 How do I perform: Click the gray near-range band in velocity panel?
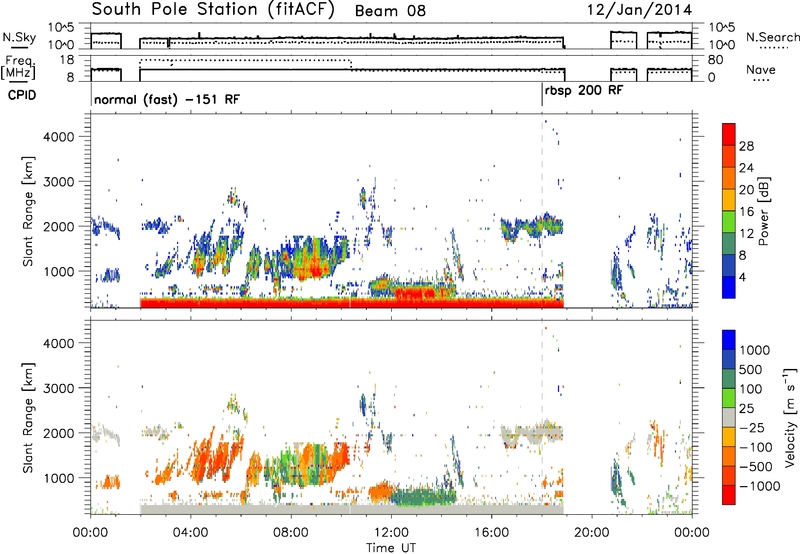pyautogui.click(x=352, y=509)
